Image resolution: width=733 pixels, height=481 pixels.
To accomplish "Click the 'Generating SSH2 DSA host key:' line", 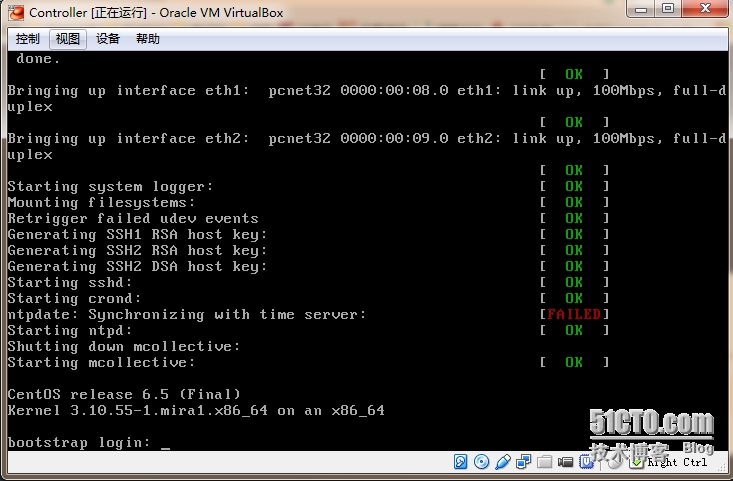I will (137, 266).
